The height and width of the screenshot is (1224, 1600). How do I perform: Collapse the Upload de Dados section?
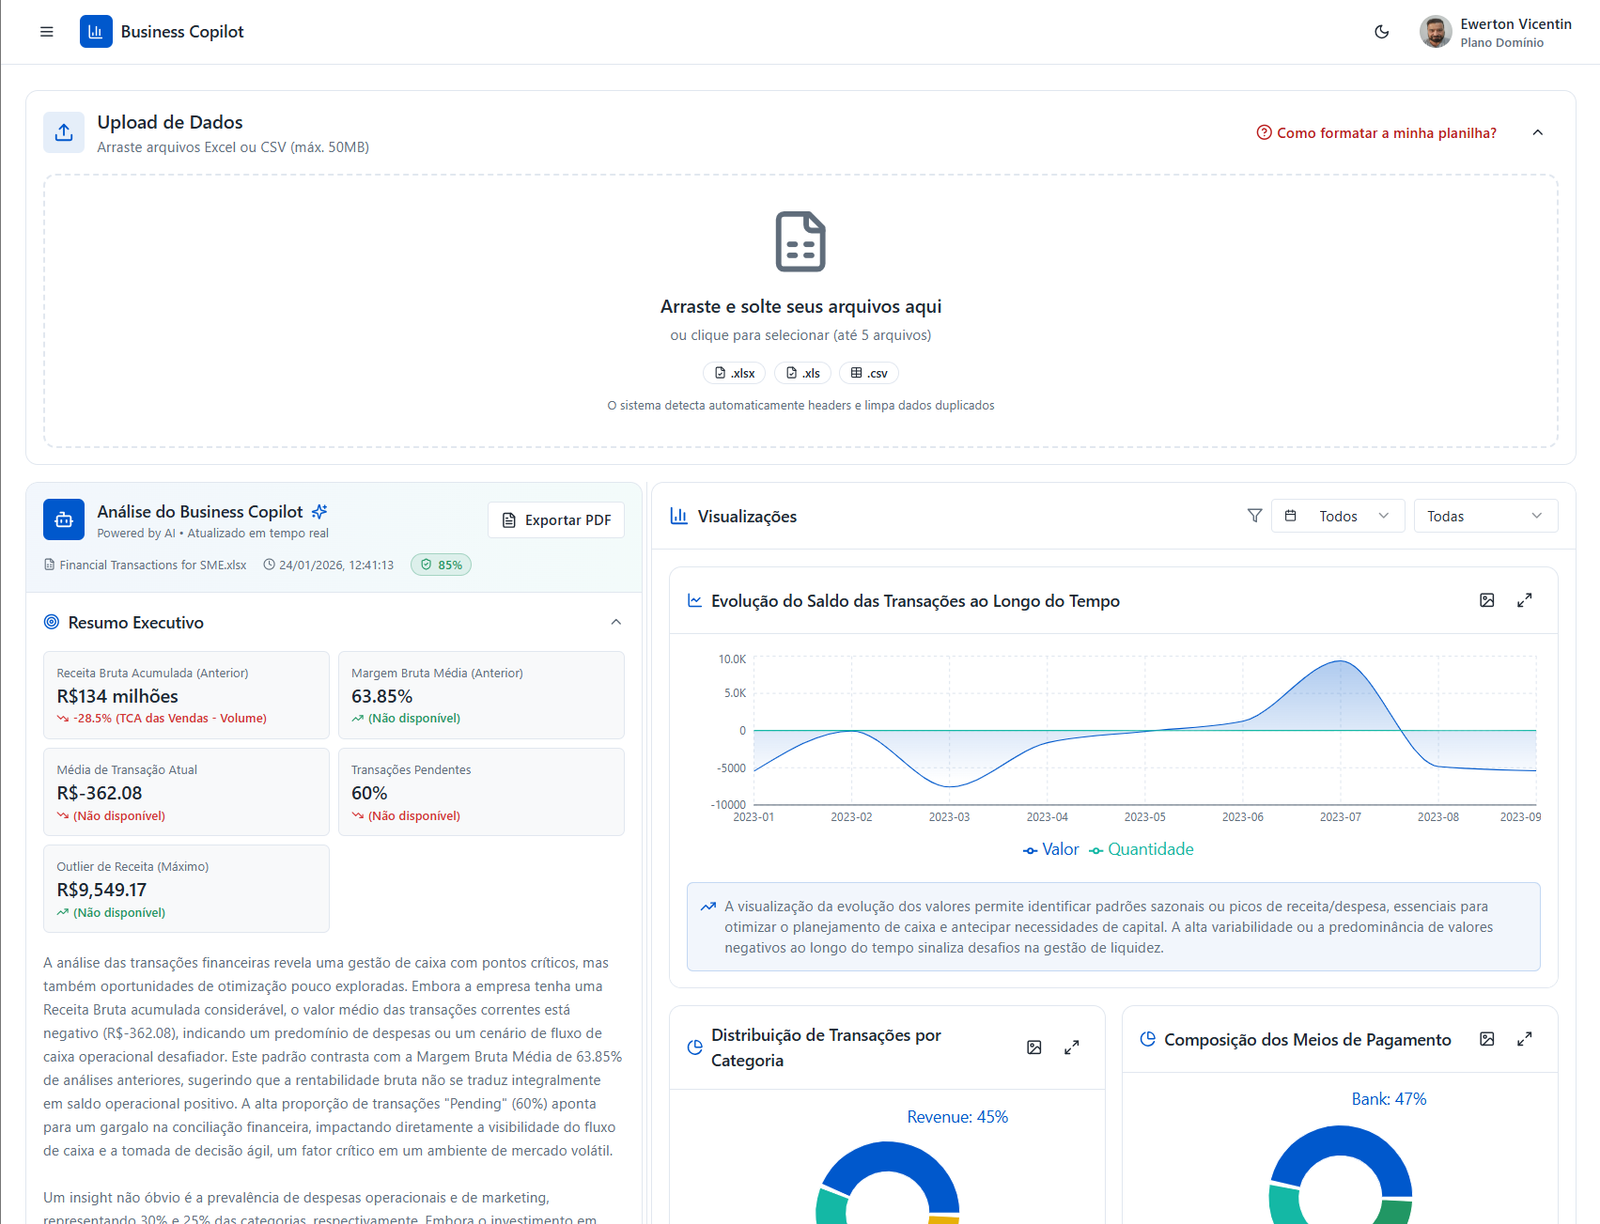[x=1538, y=133]
